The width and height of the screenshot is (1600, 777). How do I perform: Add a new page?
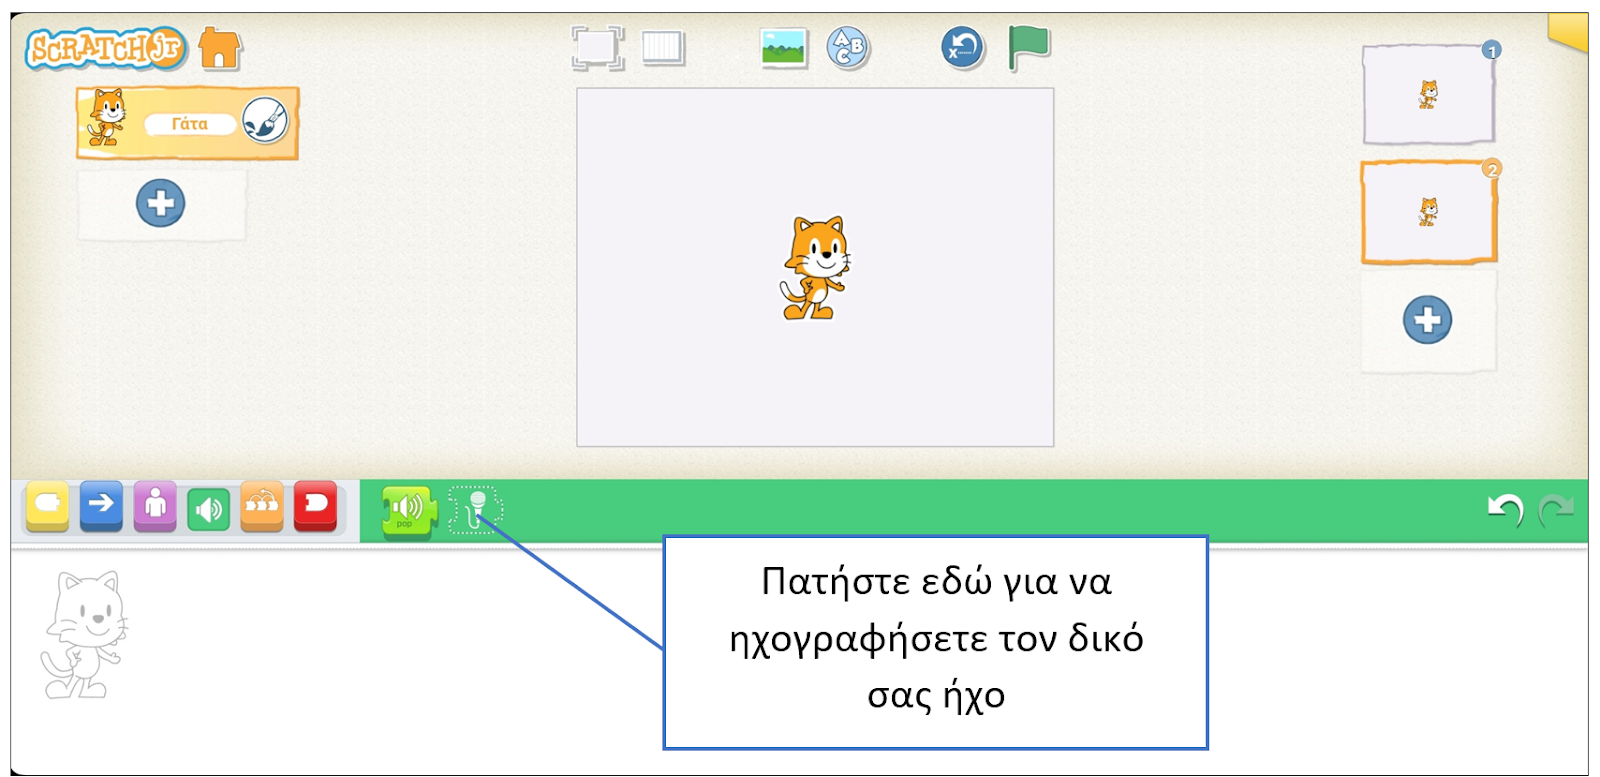[1427, 320]
